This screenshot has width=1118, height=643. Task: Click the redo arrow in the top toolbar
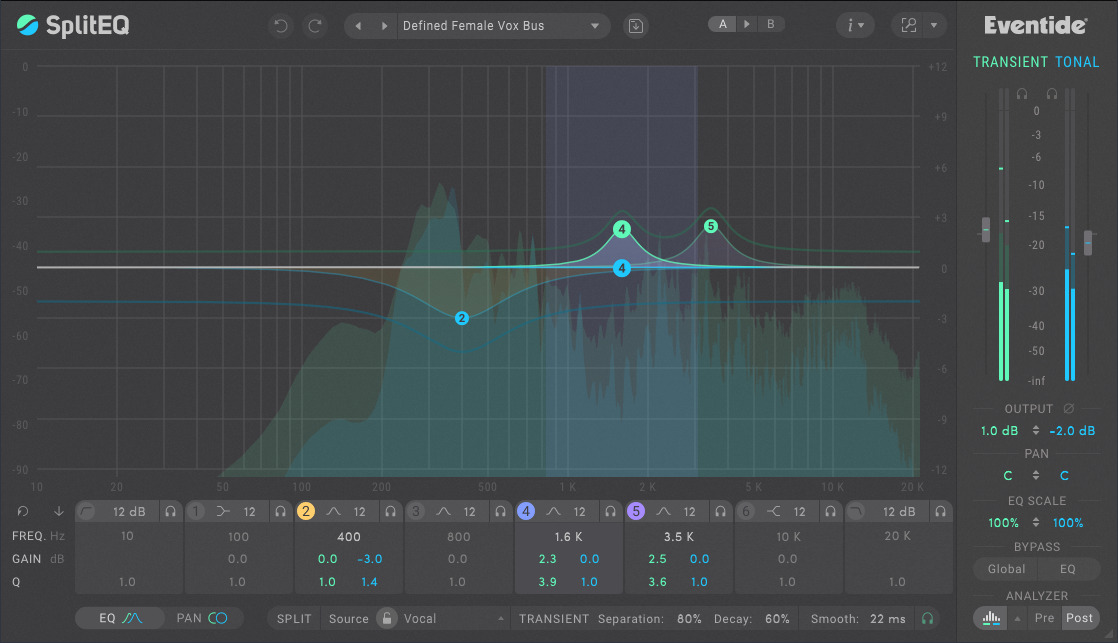pos(315,26)
